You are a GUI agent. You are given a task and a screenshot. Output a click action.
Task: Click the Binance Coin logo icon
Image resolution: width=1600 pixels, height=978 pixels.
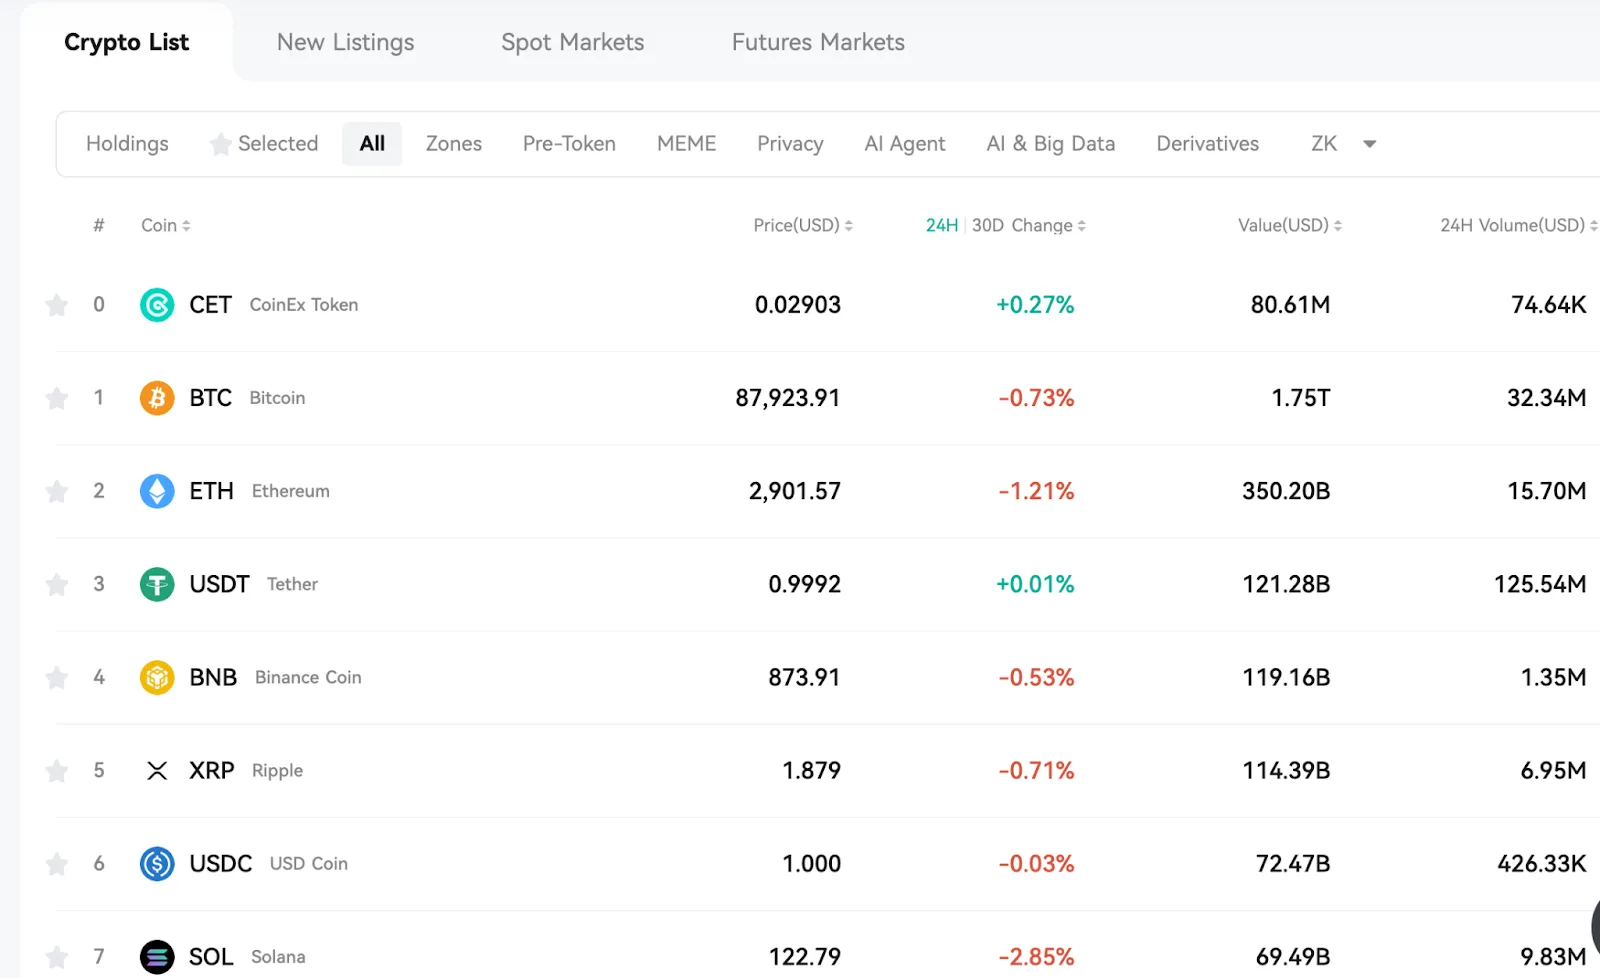157,677
